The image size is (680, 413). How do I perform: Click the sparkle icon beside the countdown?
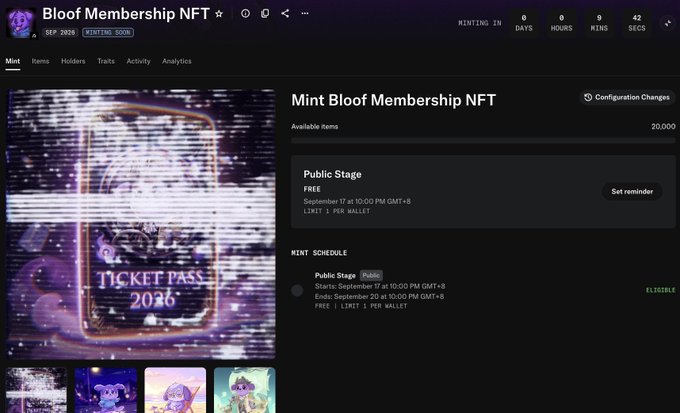(x=668, y=23)
